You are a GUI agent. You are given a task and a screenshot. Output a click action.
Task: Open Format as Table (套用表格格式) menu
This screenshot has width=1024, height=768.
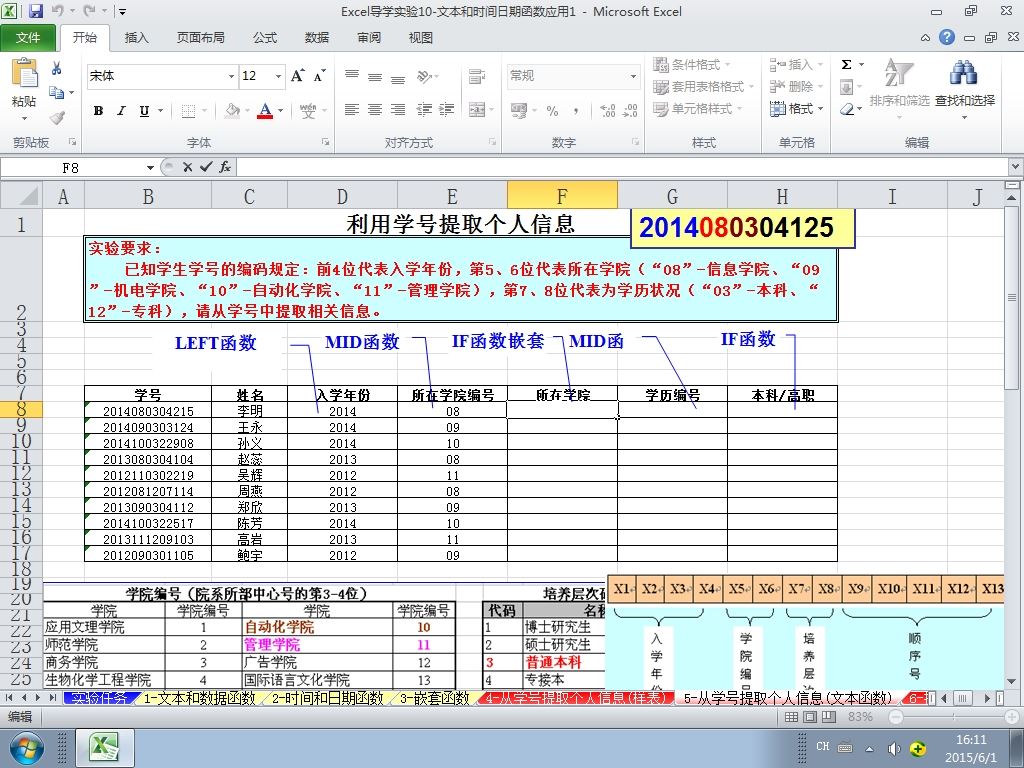pos(703,86)
